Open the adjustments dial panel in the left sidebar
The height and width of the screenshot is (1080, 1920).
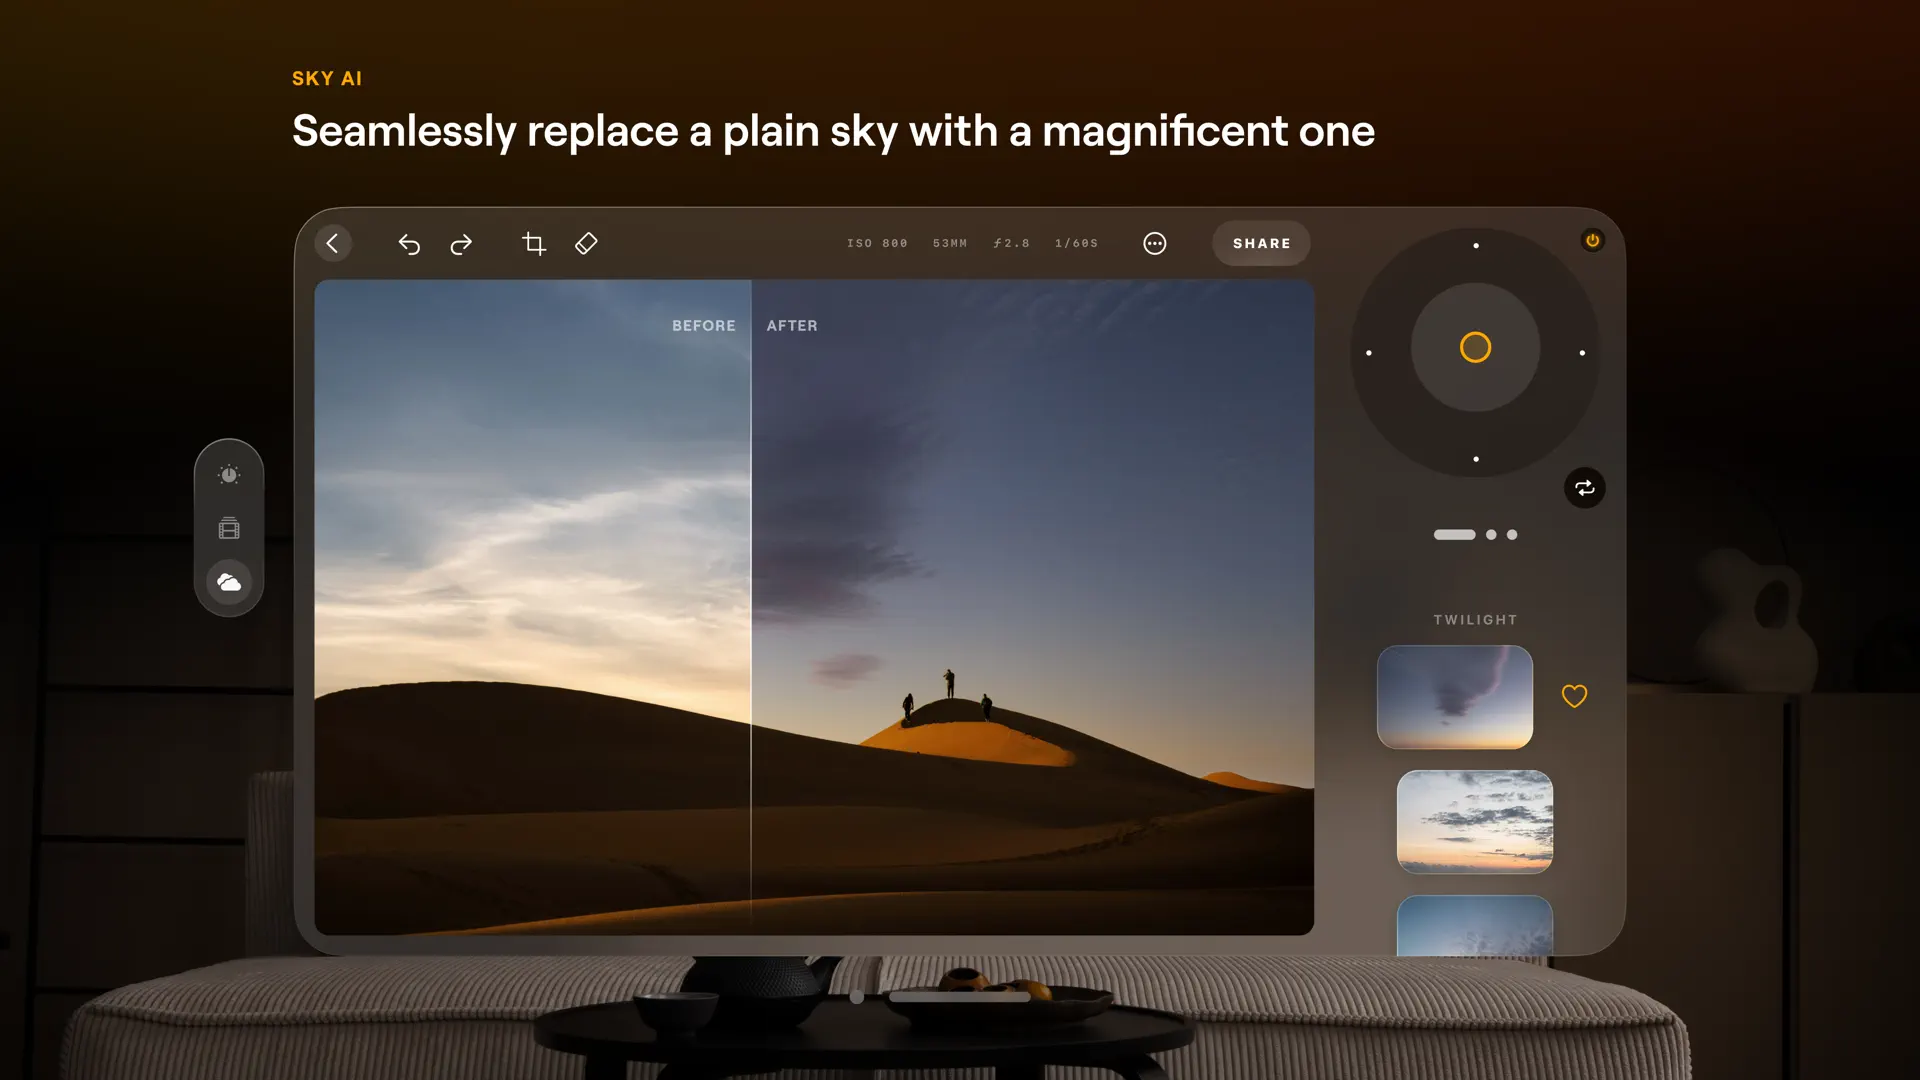click(x=229, y=476)
